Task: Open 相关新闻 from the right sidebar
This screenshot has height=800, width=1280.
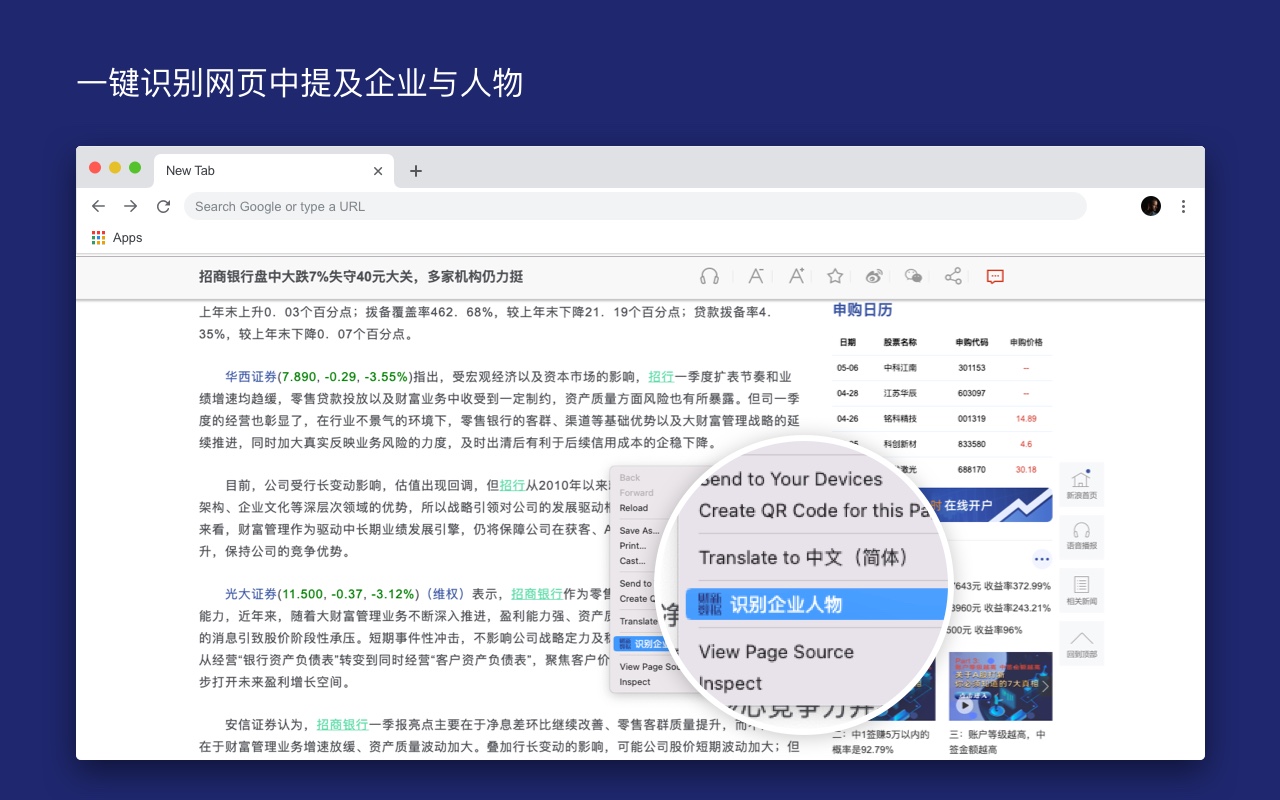Action: tap(1081, 590)
